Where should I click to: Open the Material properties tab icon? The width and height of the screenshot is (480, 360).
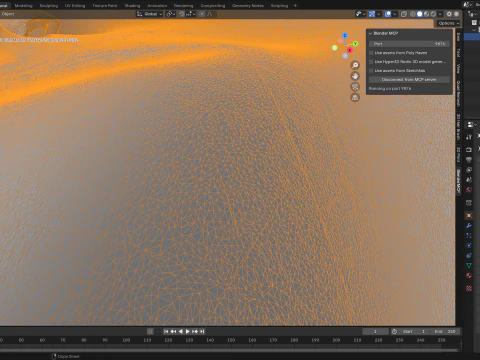pos(469,276)
